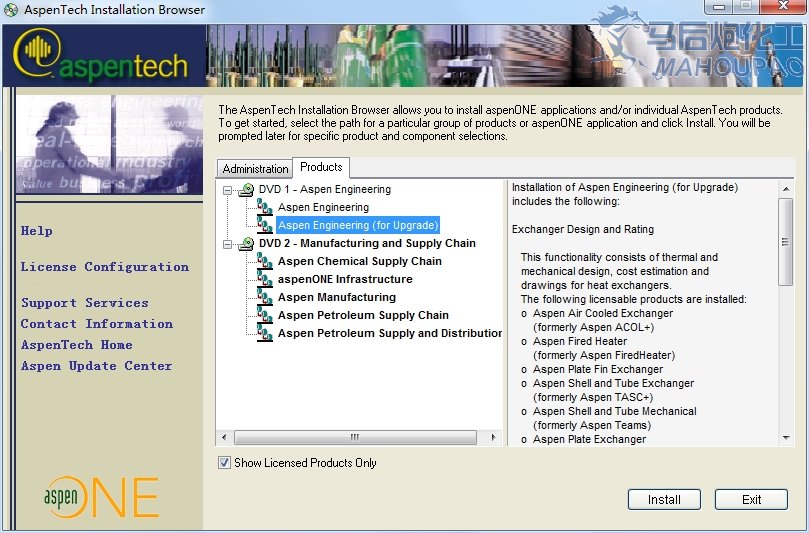Click the aspenONE logo
Viewport: 809px width, 533px height.
click(102, 497)
